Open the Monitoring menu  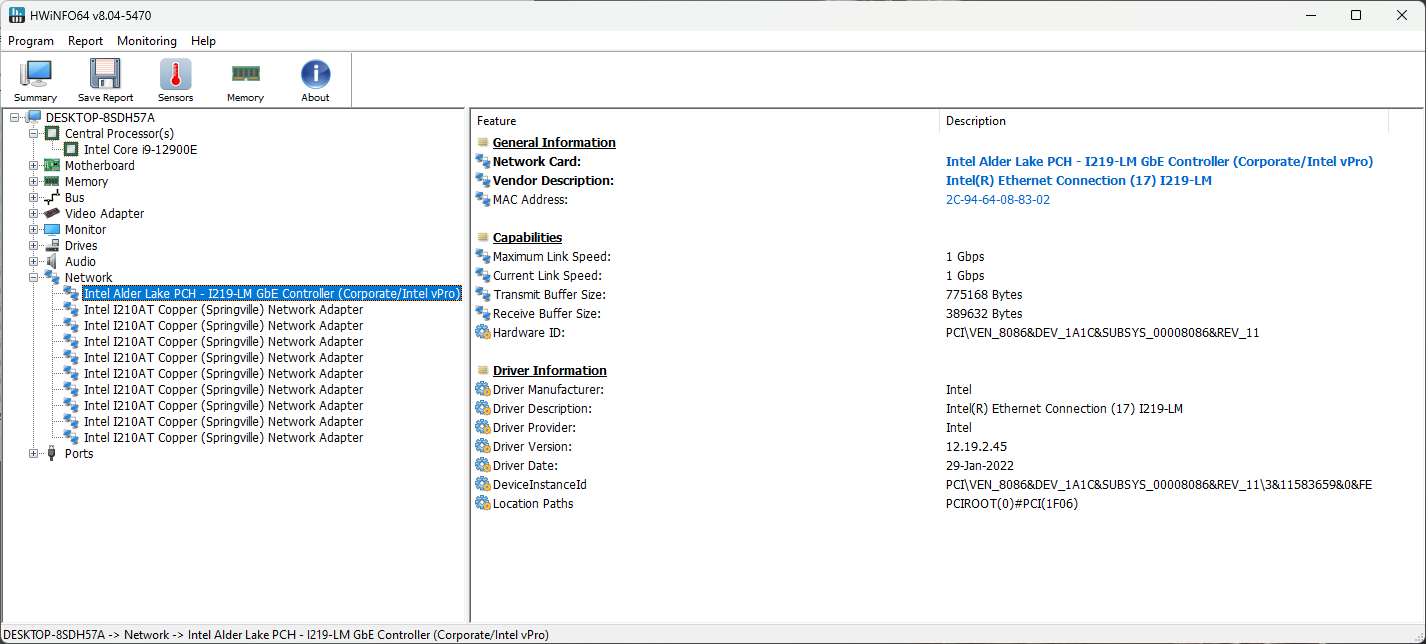pos(147,41)
